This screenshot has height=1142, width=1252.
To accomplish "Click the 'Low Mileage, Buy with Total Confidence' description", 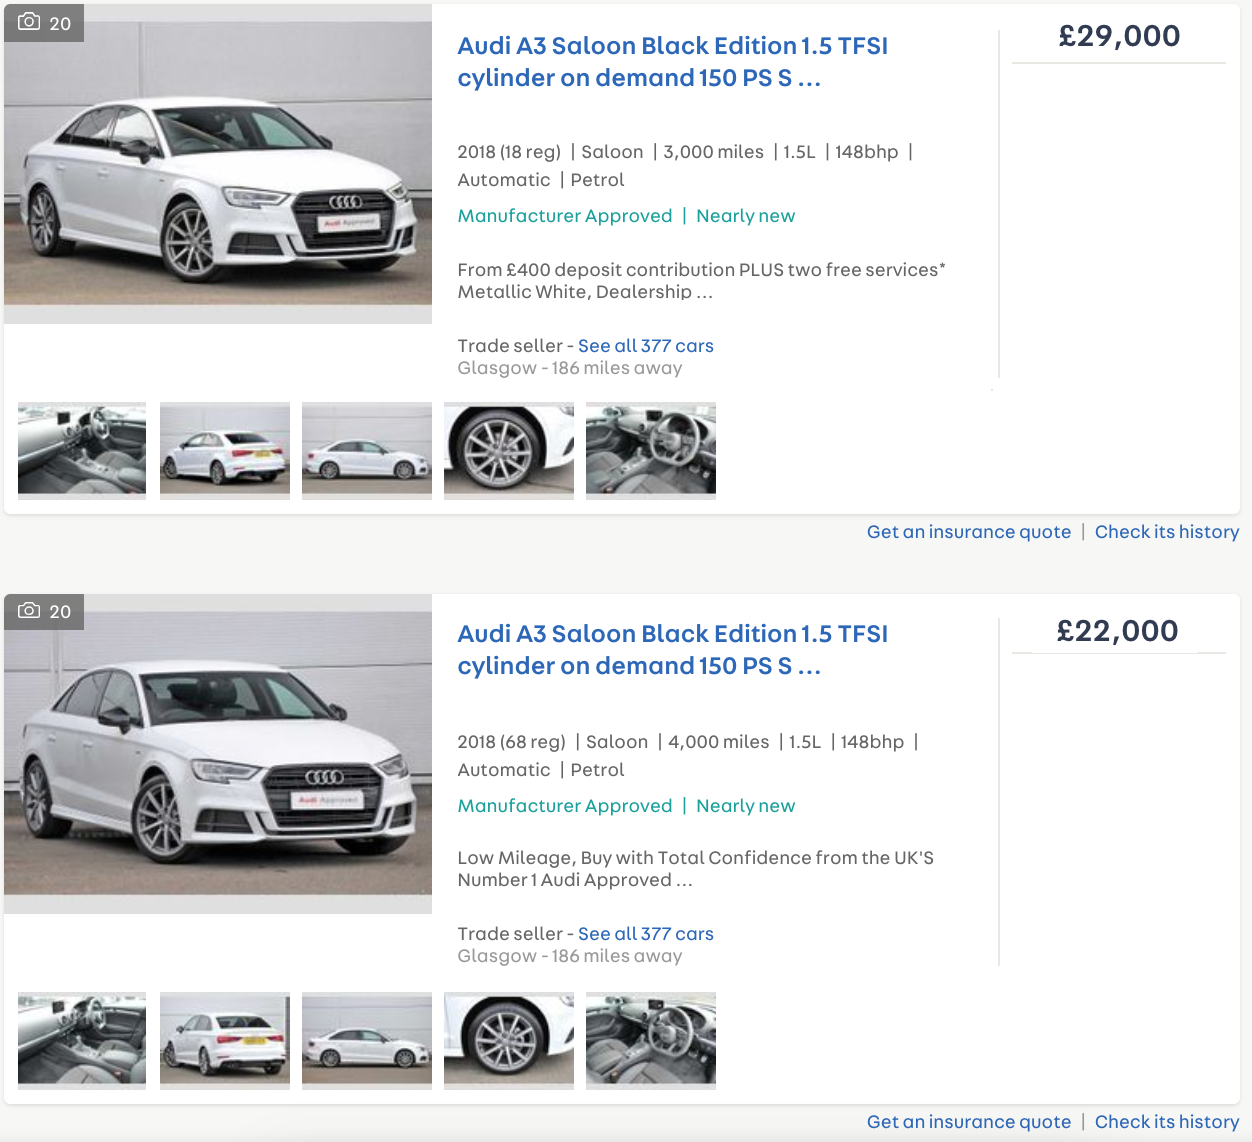I will (x=696, y=869).
